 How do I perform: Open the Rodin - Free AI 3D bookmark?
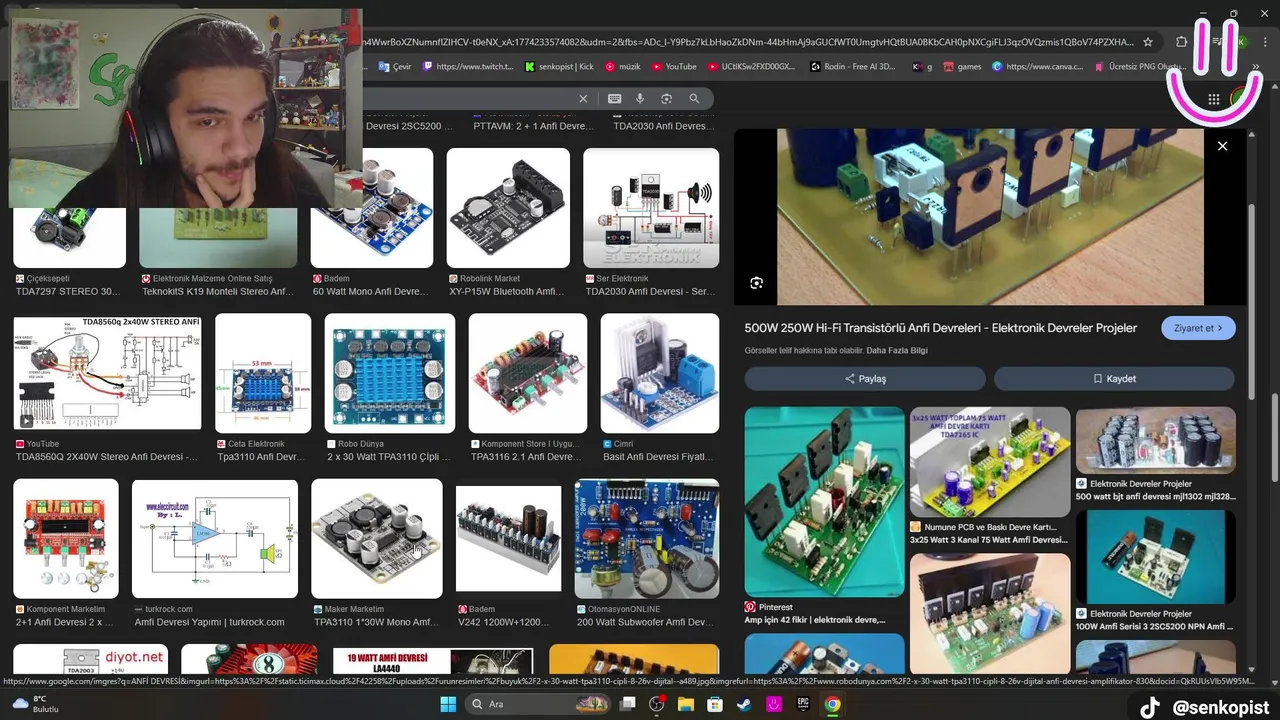(853, 67)
